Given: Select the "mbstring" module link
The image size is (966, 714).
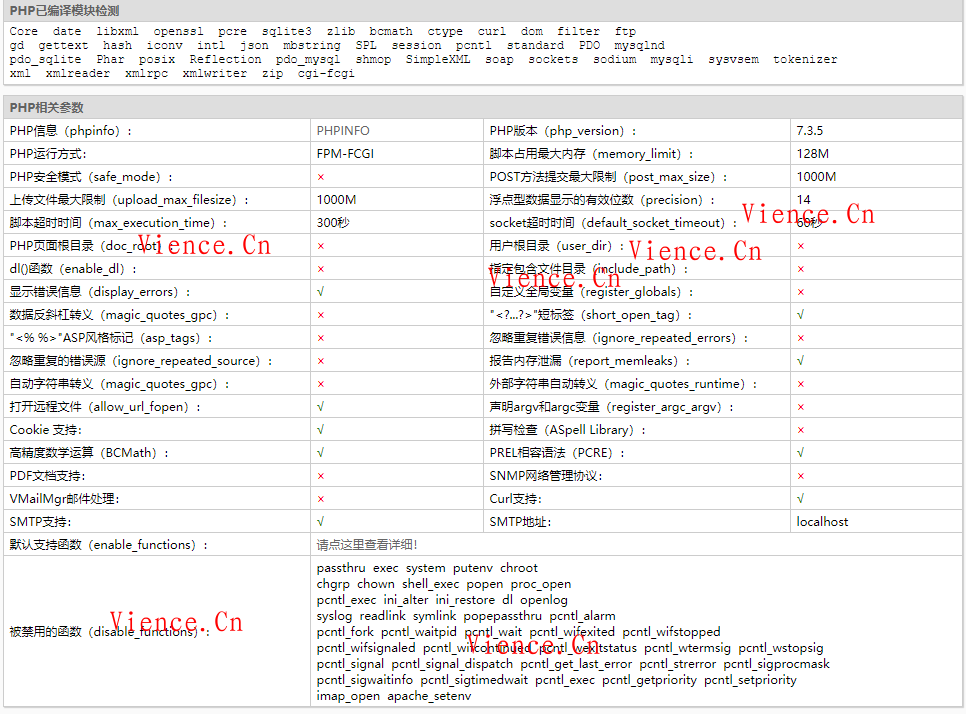Looking at the screenshot, I should 310,45.
